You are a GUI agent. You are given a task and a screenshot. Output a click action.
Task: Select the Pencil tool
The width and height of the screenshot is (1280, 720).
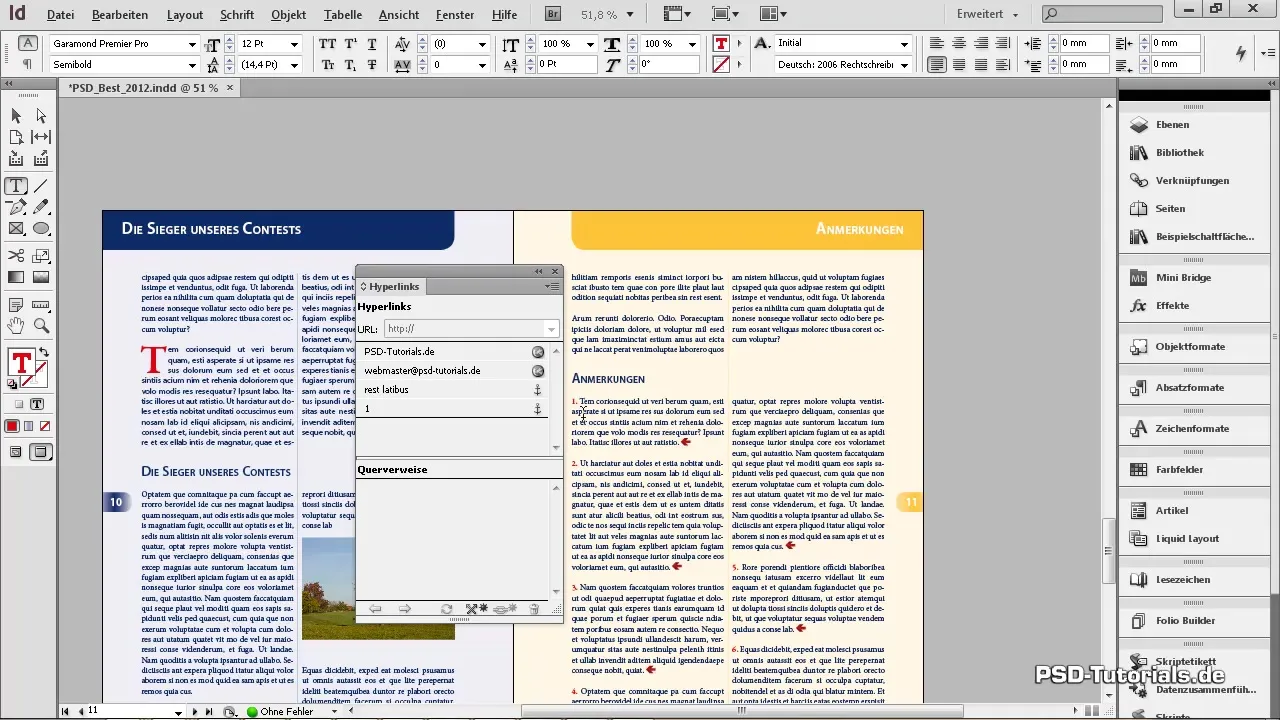pos(41,207)
